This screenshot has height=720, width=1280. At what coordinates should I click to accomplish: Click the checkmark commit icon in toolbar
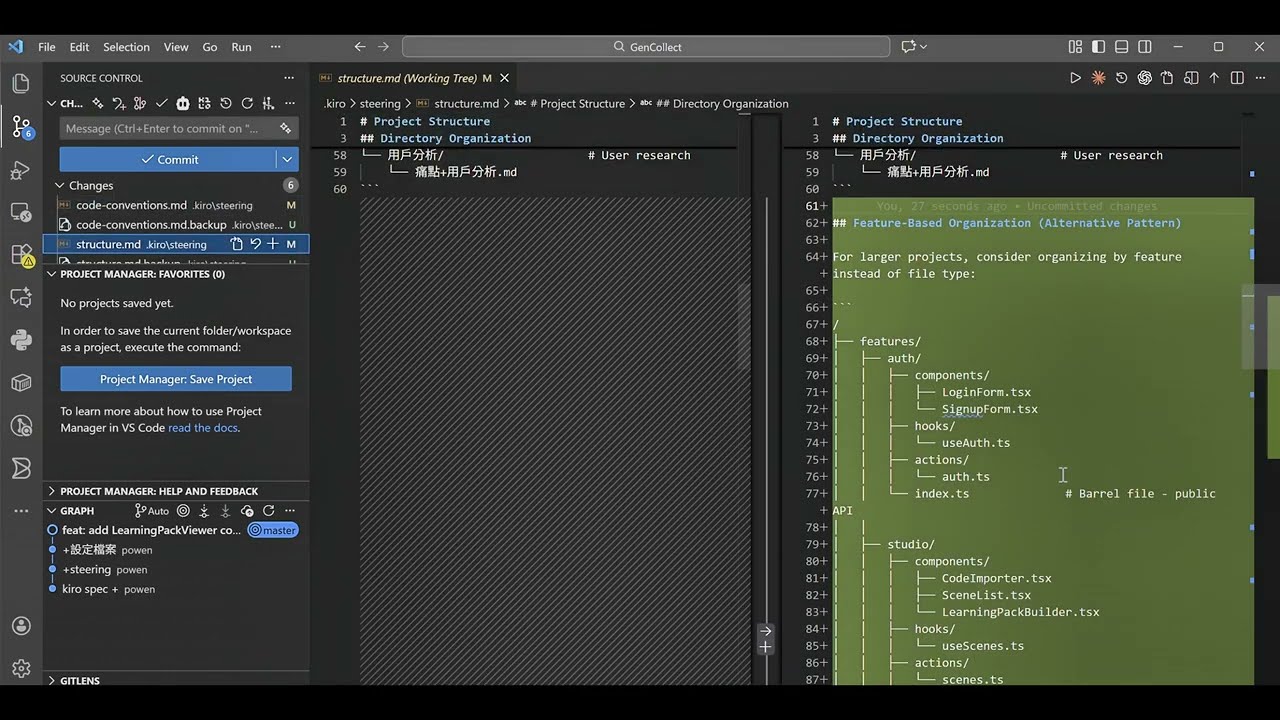pos(161,103)
